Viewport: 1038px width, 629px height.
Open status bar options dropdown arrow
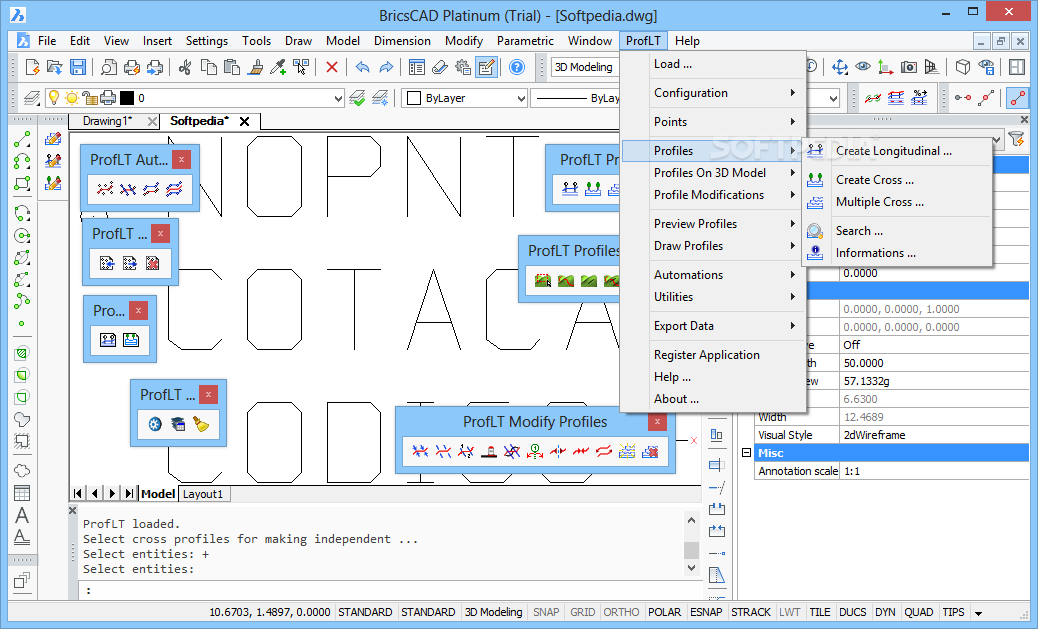pyautogui.click(x=978, y=613)
